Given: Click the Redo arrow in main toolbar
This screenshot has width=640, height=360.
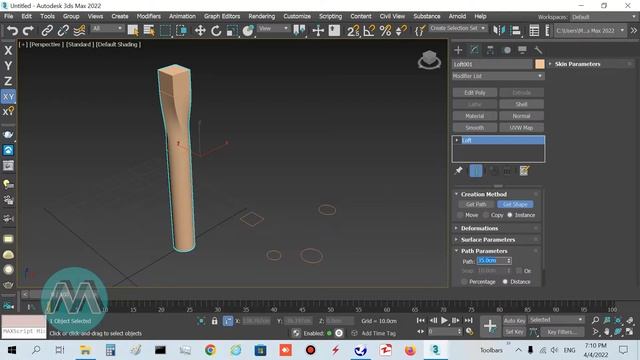Looking at the screenshot, I should click(x=28, y=31).
